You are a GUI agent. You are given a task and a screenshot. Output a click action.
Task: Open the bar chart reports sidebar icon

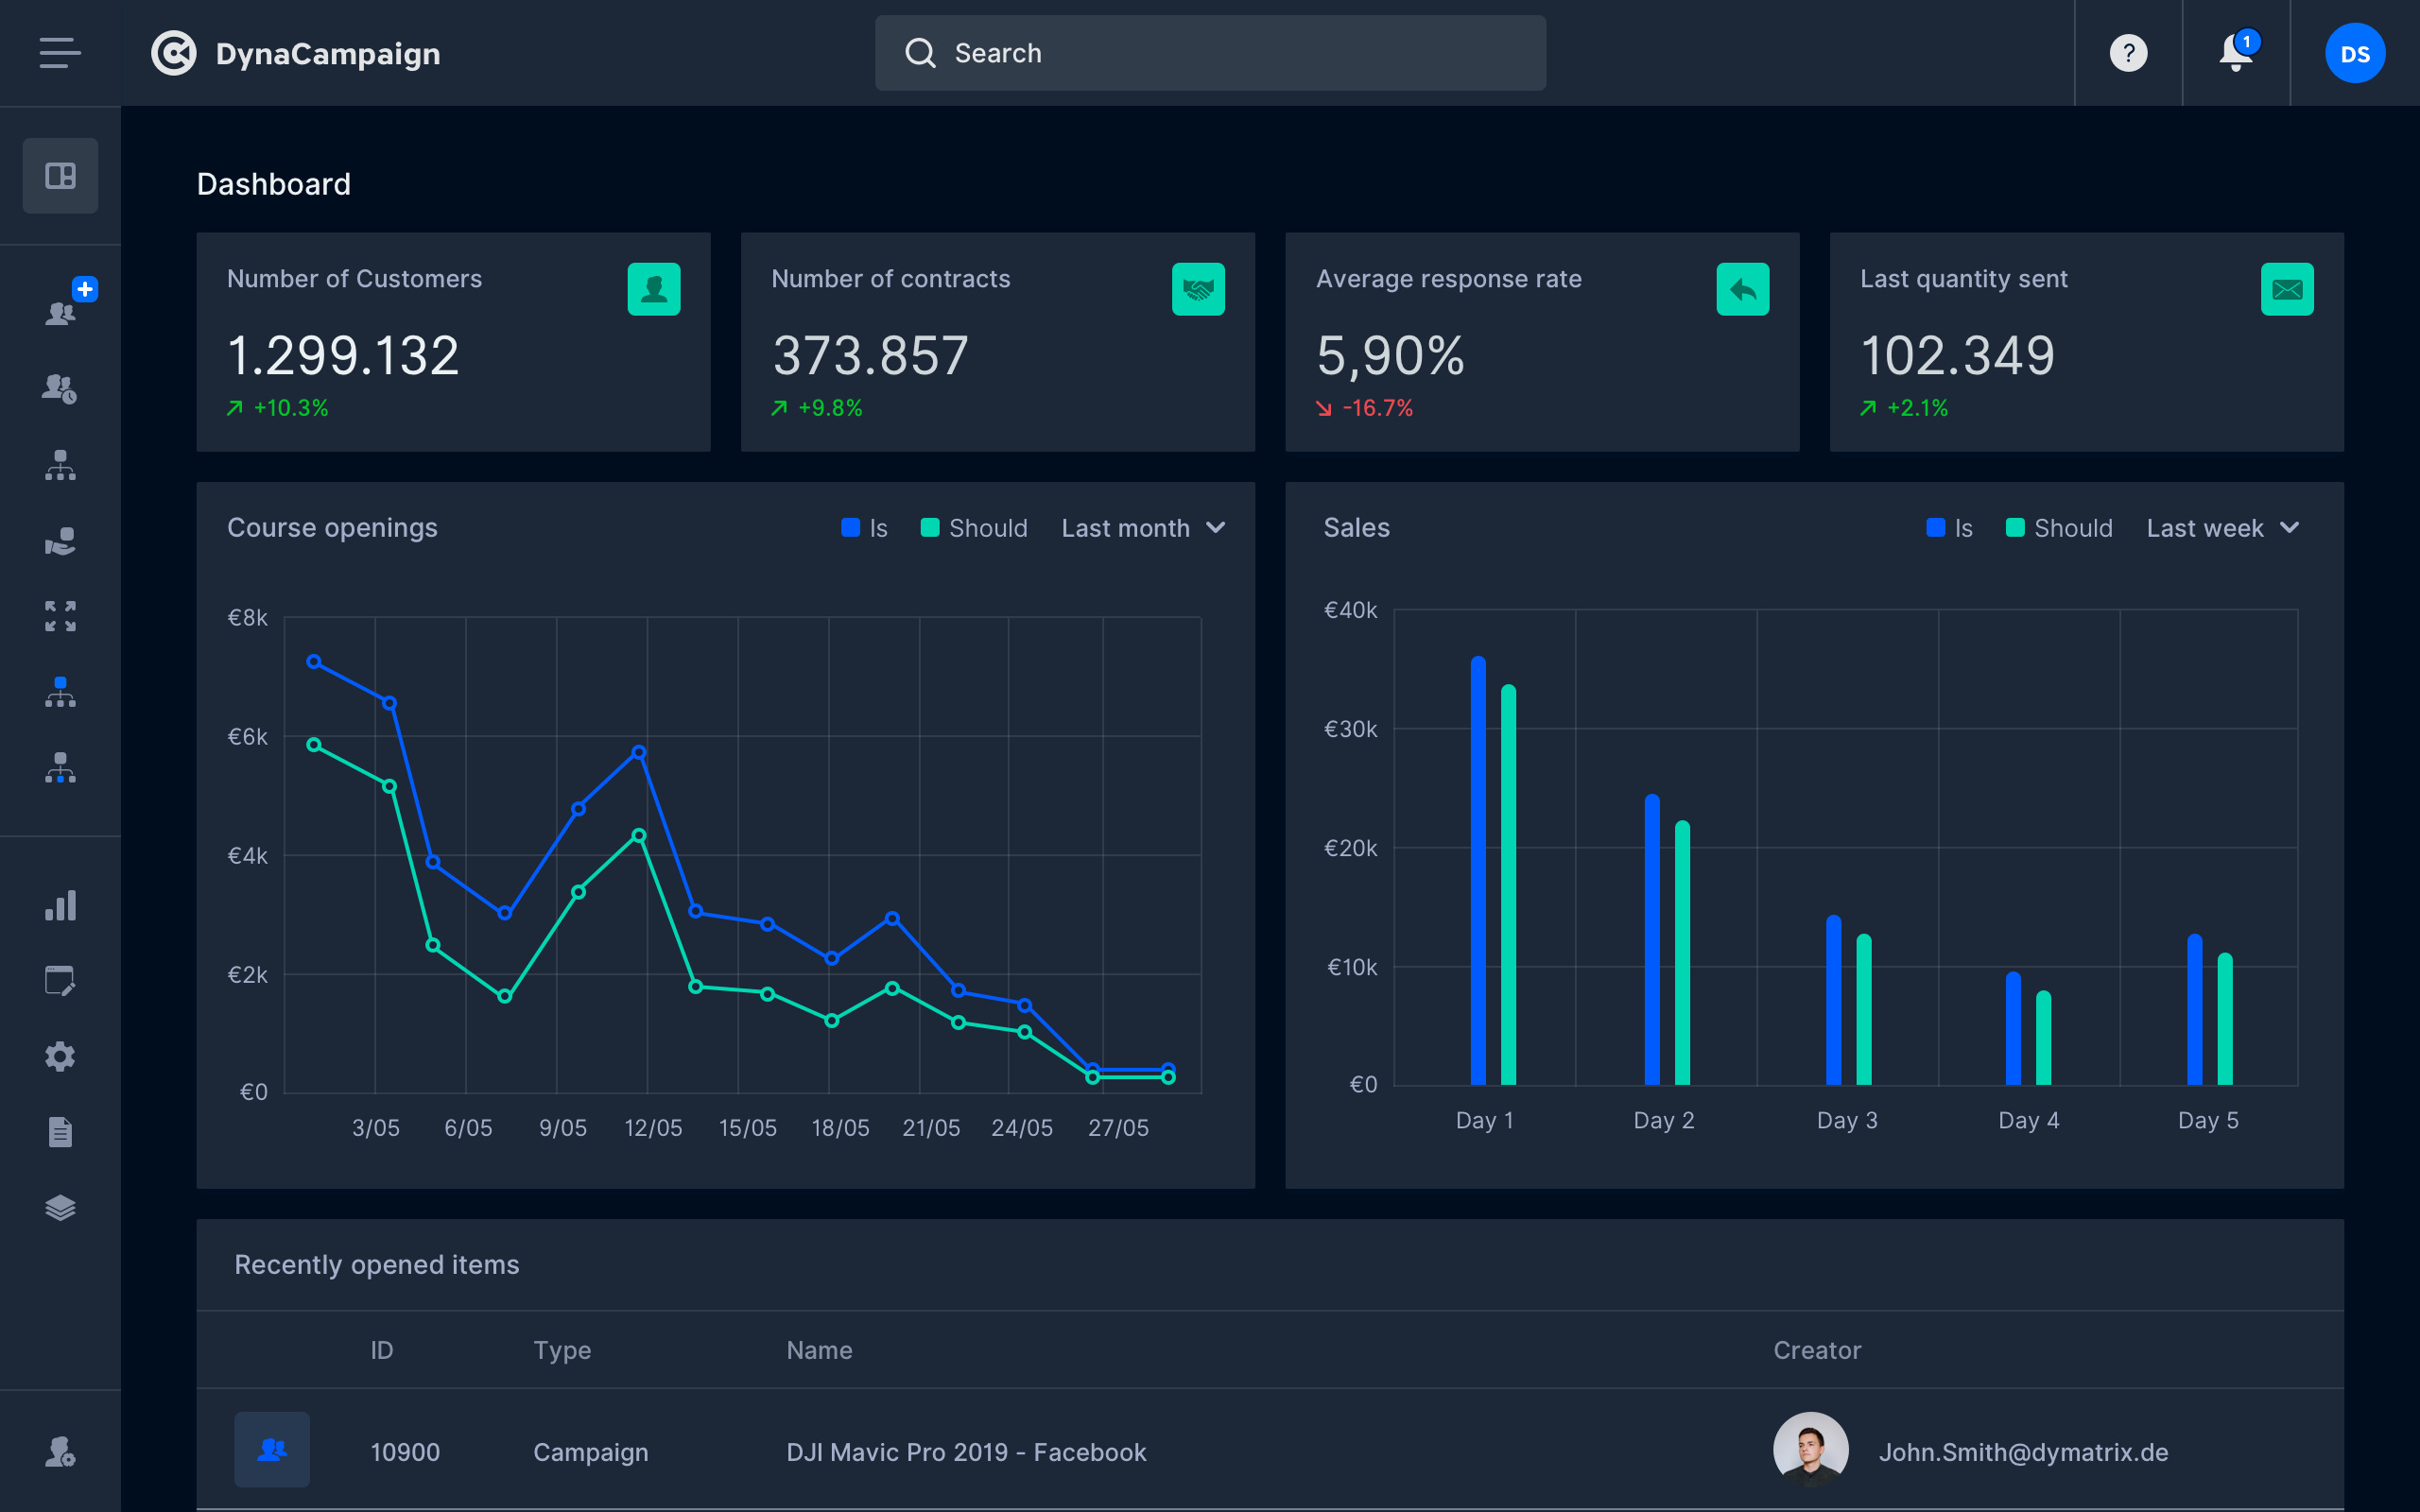click(x=60, y=906)
